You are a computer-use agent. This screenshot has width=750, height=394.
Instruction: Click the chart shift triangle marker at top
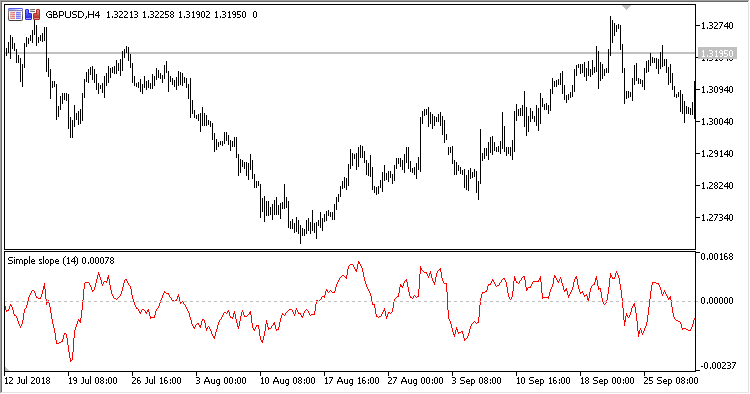(x=627, y=7)
